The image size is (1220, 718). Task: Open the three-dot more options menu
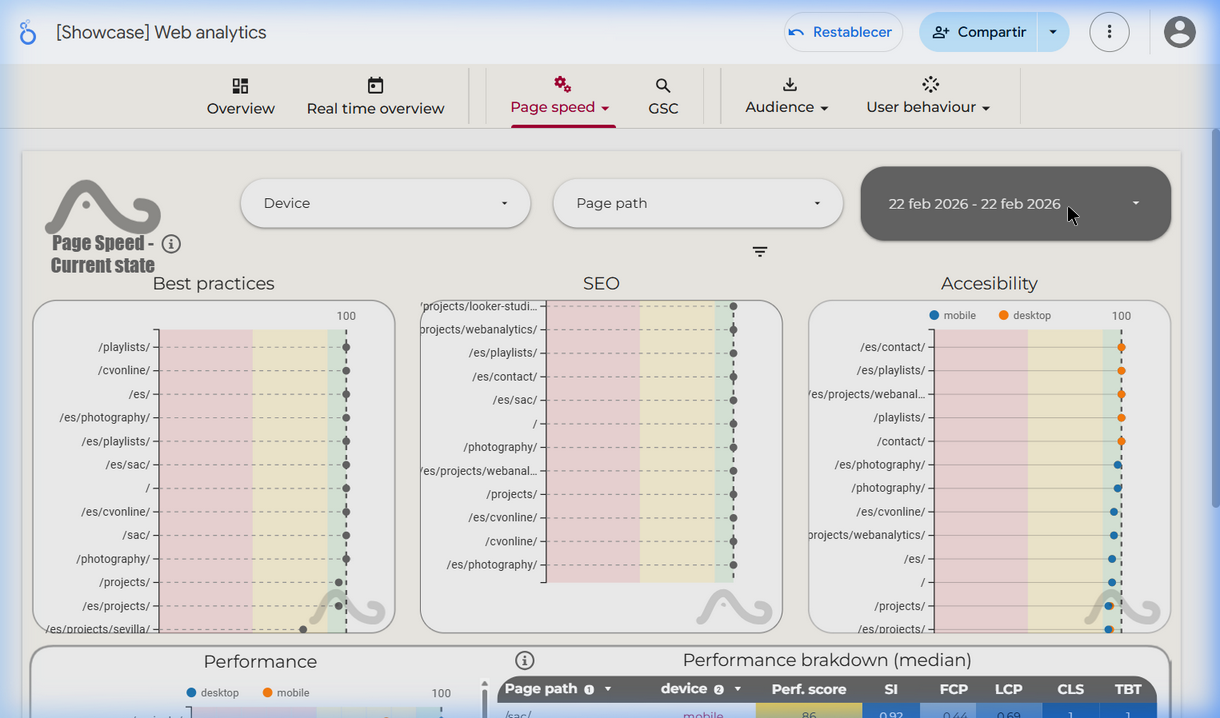[x=1109, y=32]
